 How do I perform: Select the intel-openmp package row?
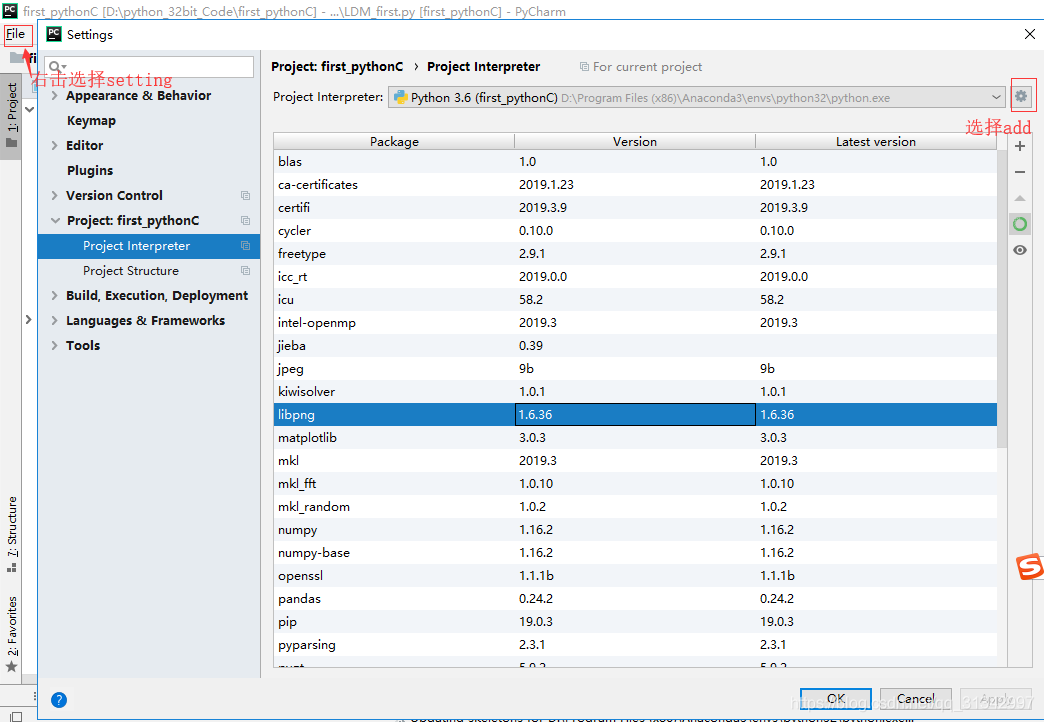coord(635,322)
